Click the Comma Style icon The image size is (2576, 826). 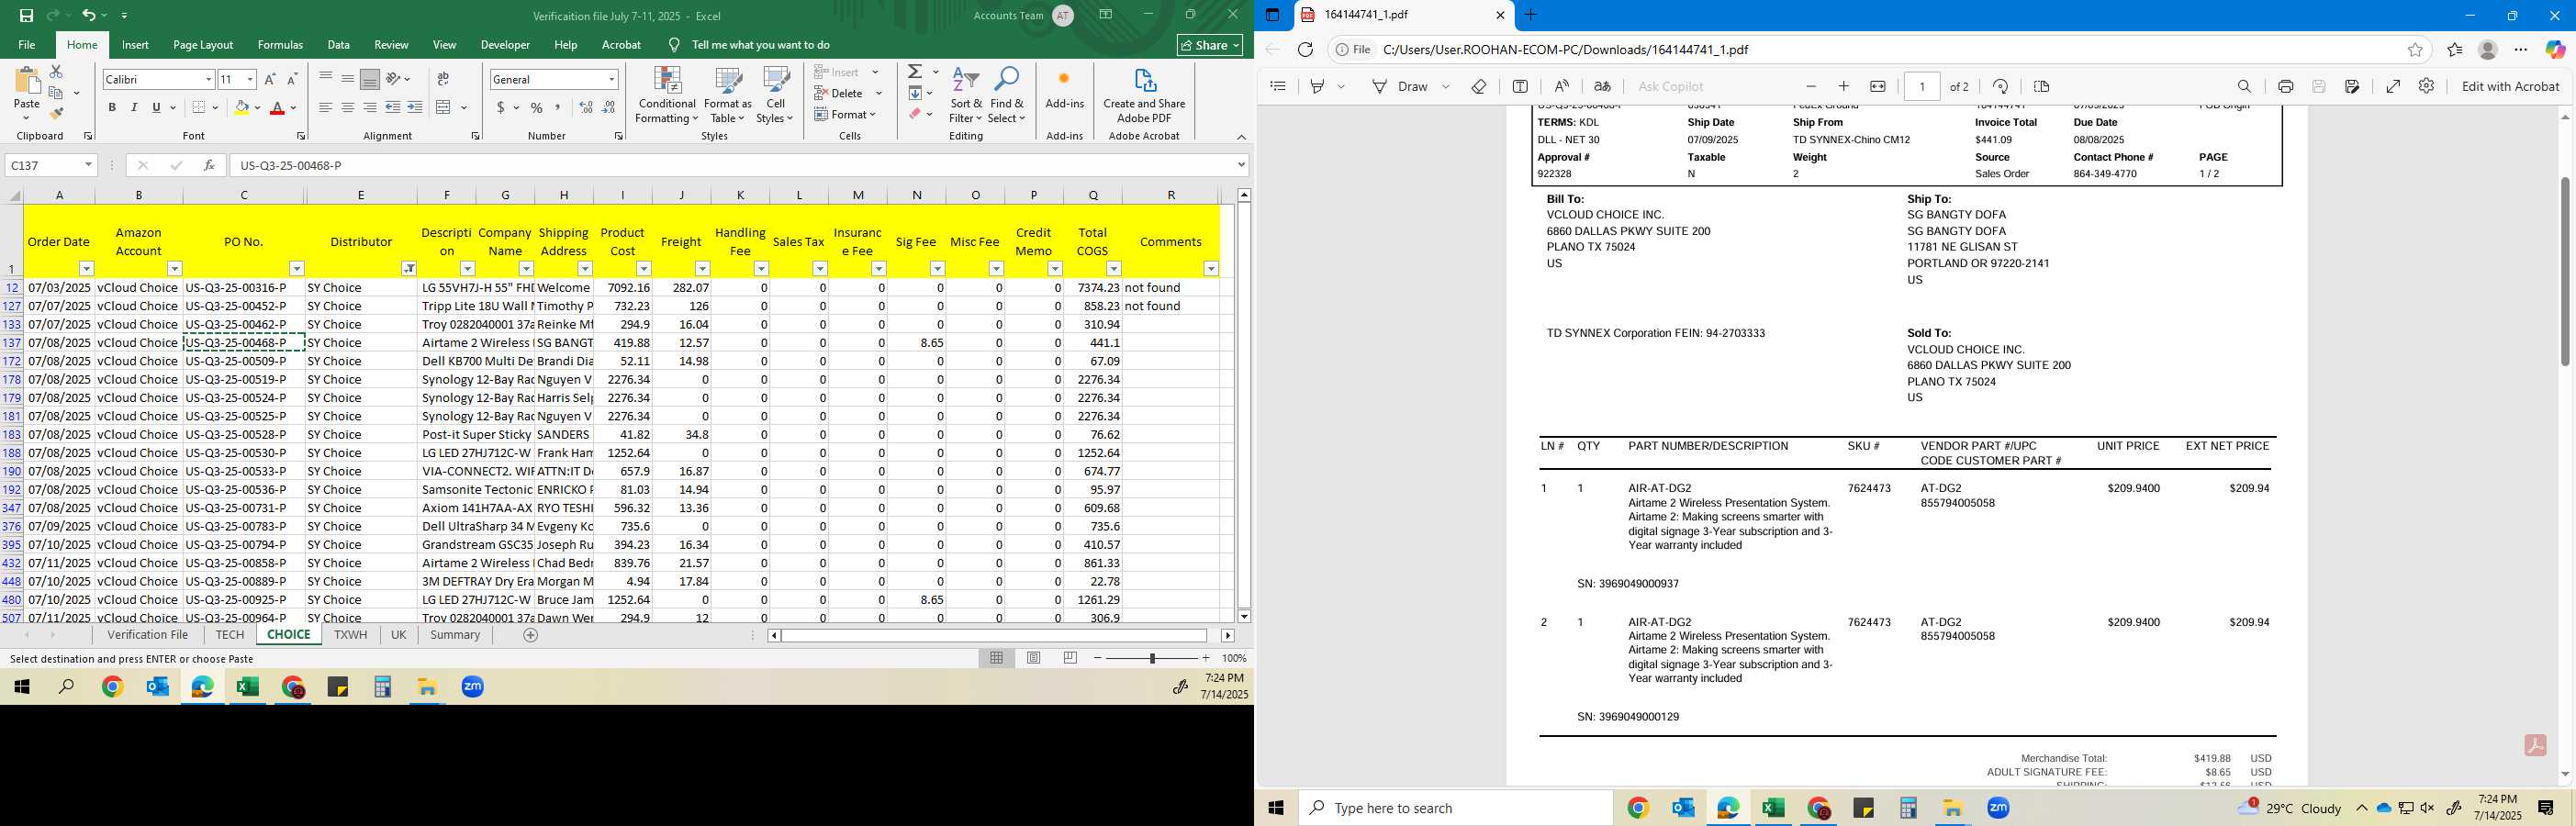(x=558, y=107)
